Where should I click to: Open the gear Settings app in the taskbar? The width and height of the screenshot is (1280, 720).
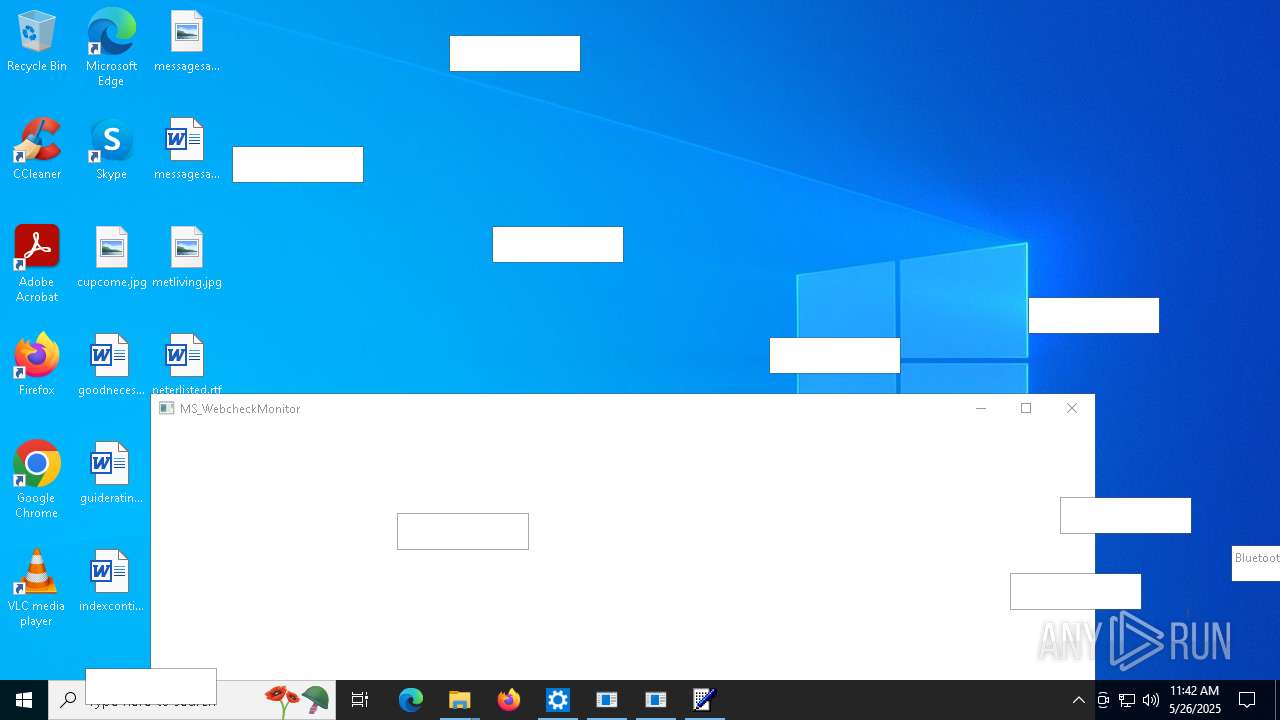pyautogui.click(x=558, y=700)
